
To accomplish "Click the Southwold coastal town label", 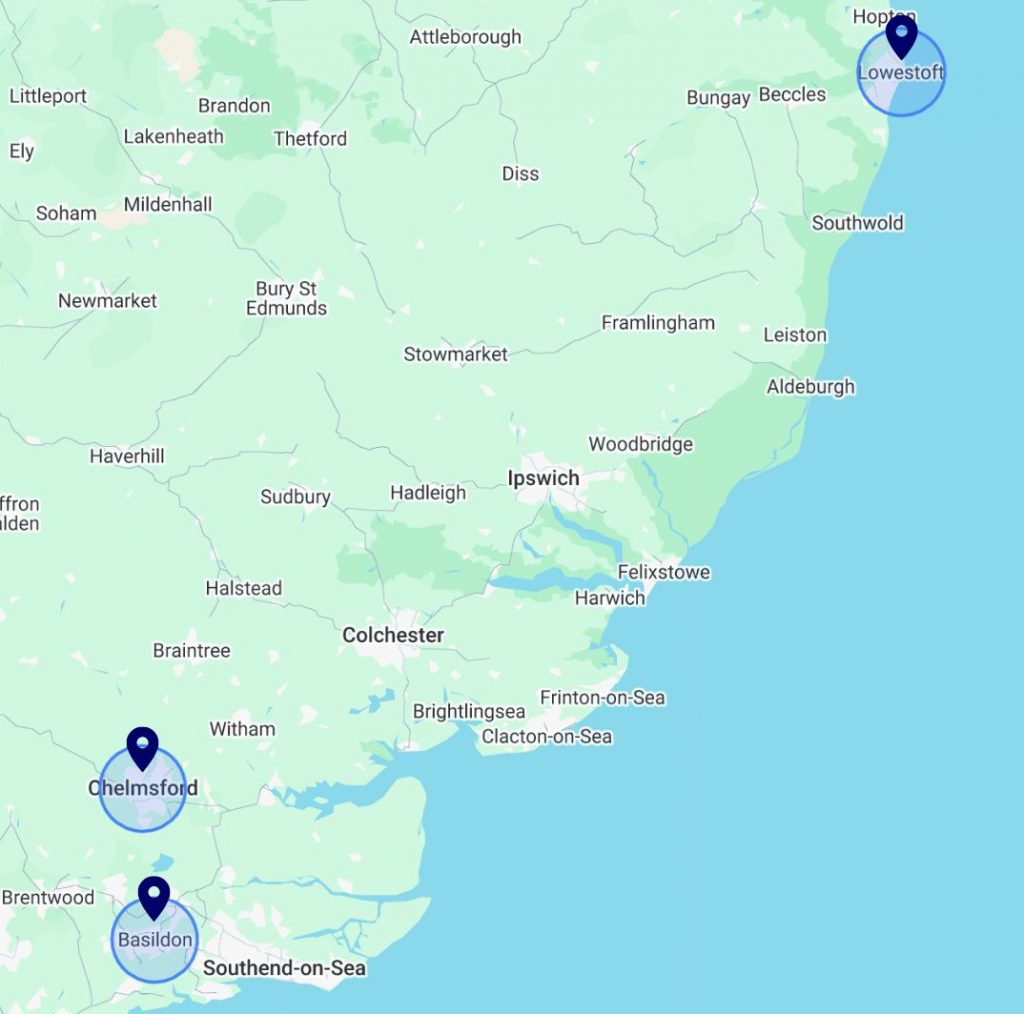I will tap(857, 223).
